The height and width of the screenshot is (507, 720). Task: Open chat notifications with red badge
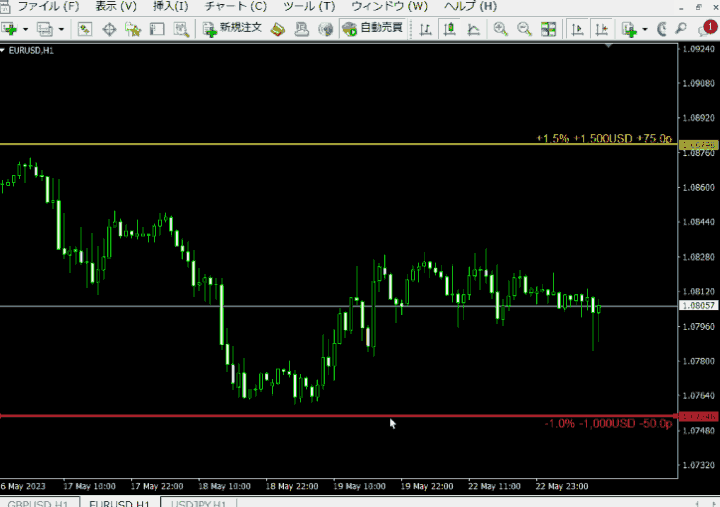pyautogui.click(x=708, y=28)
